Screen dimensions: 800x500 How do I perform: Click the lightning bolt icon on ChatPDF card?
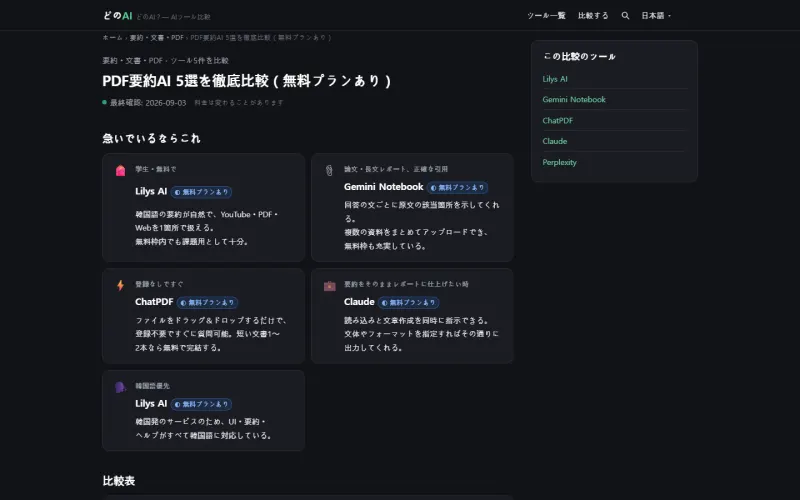tap(120, 285)
